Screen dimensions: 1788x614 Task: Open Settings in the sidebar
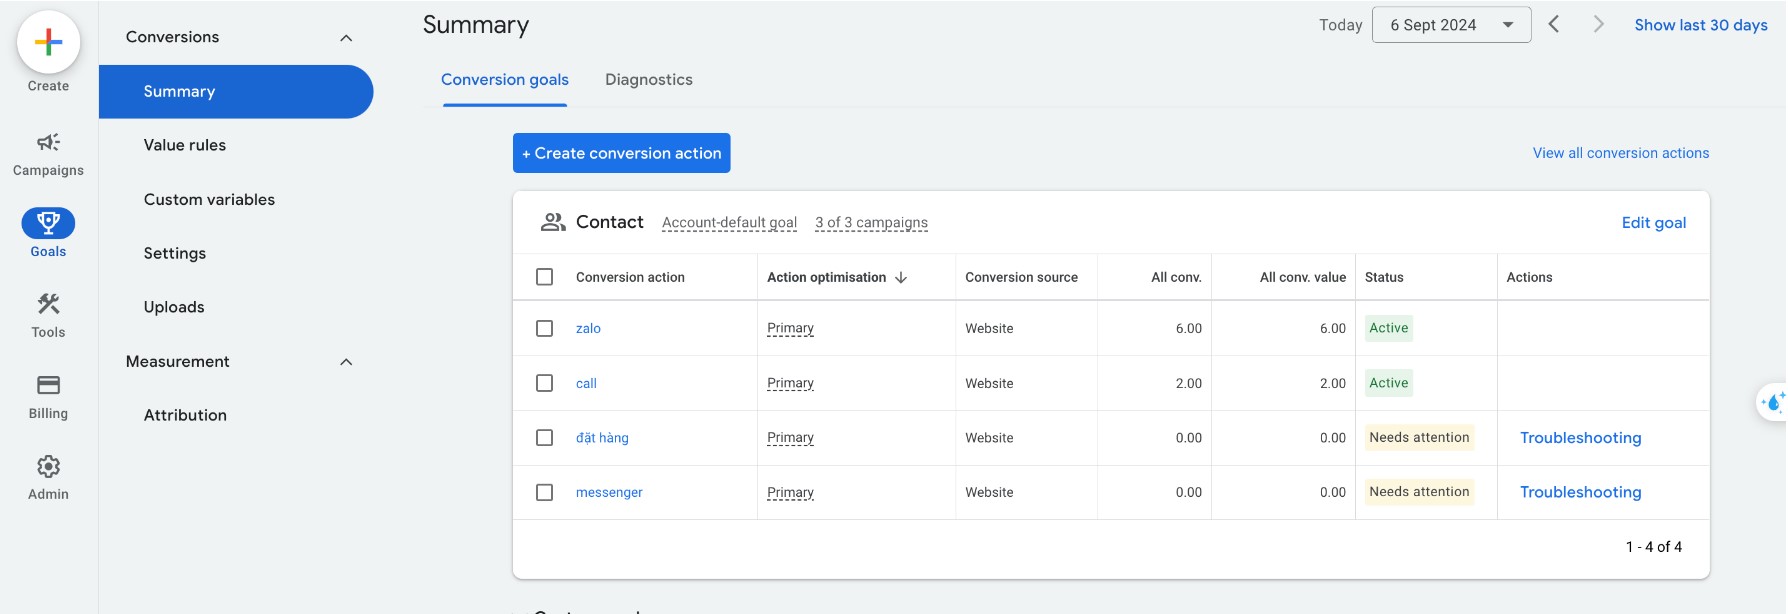click(x=174, y=254)
